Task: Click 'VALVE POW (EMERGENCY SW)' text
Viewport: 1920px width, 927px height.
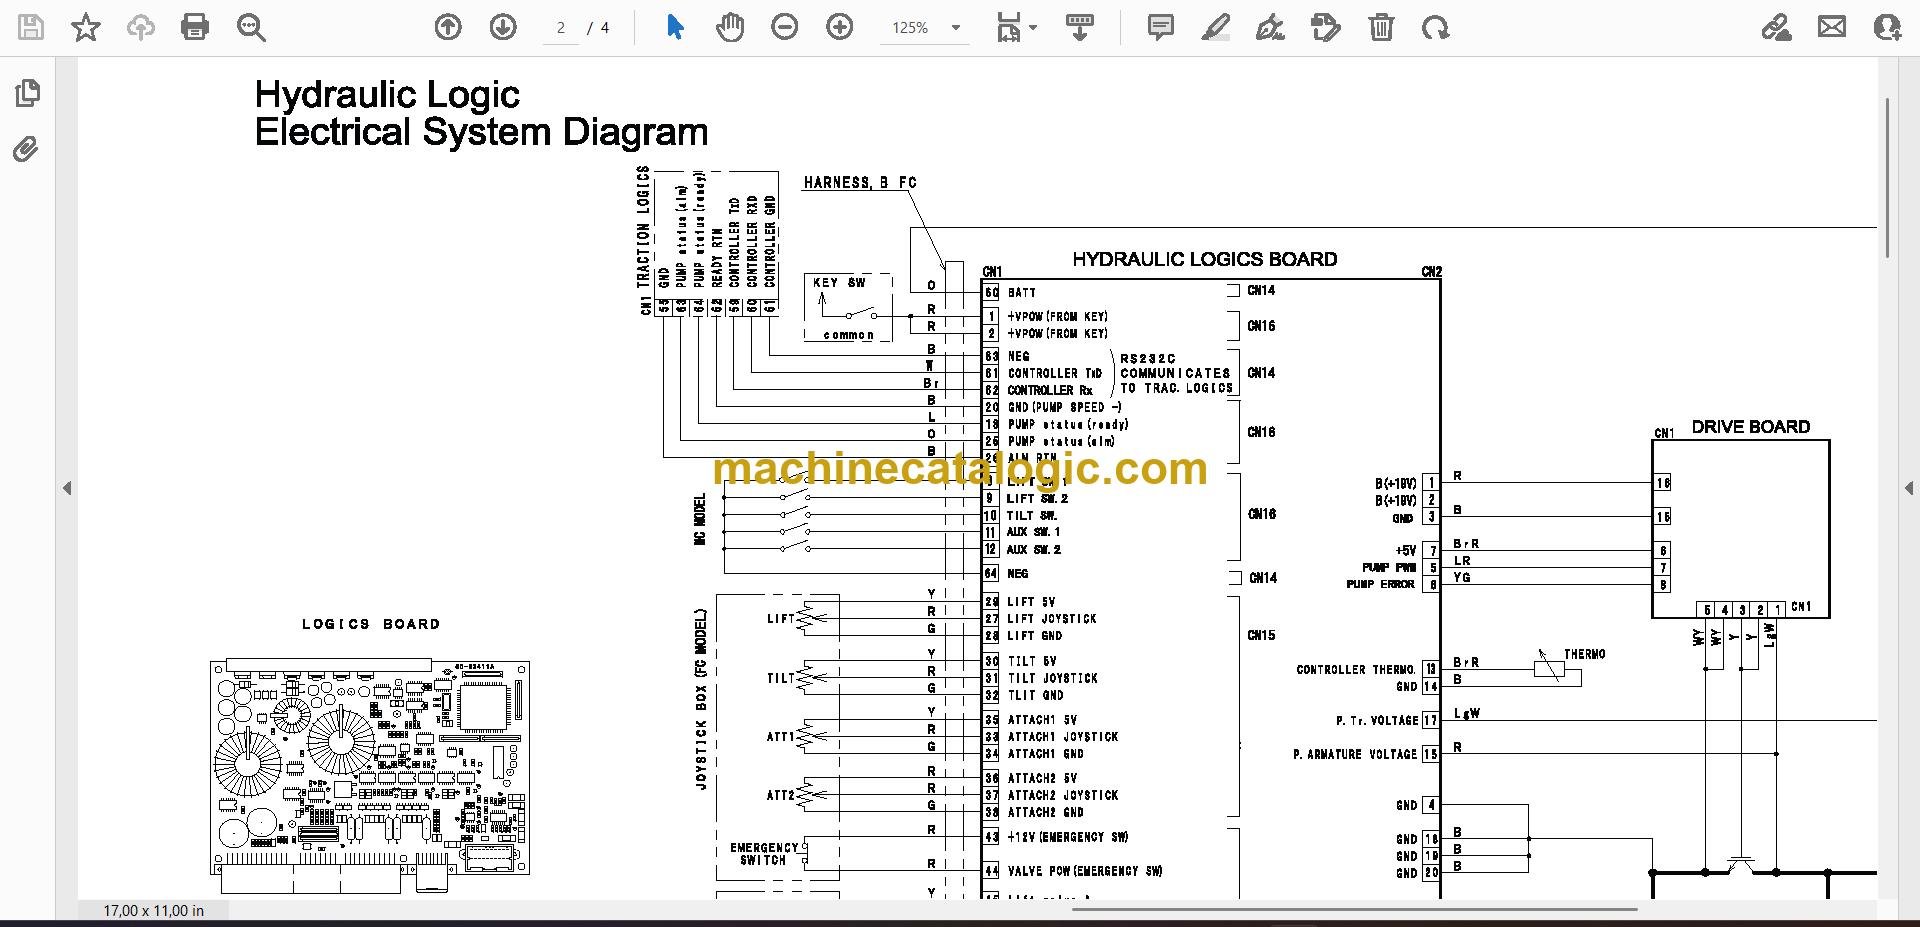Action: (x=1085, y=872)
